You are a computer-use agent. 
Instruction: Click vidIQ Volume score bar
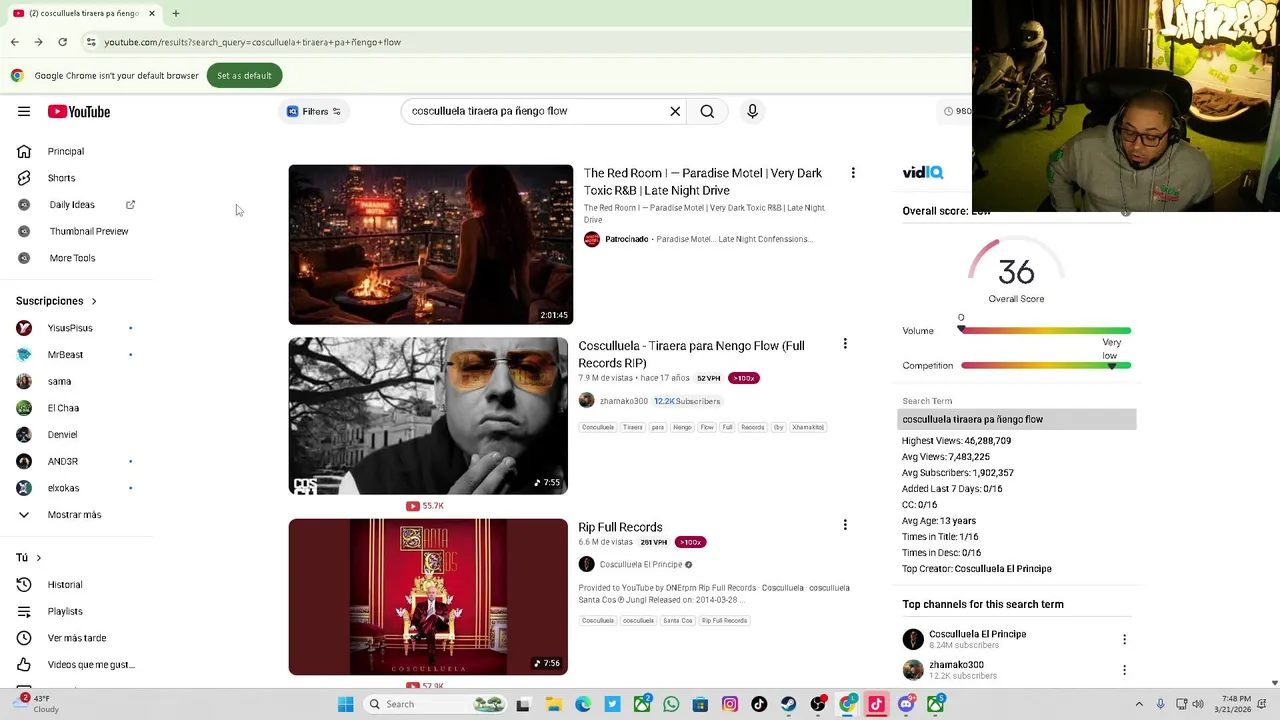click(x=1045, y=331)
